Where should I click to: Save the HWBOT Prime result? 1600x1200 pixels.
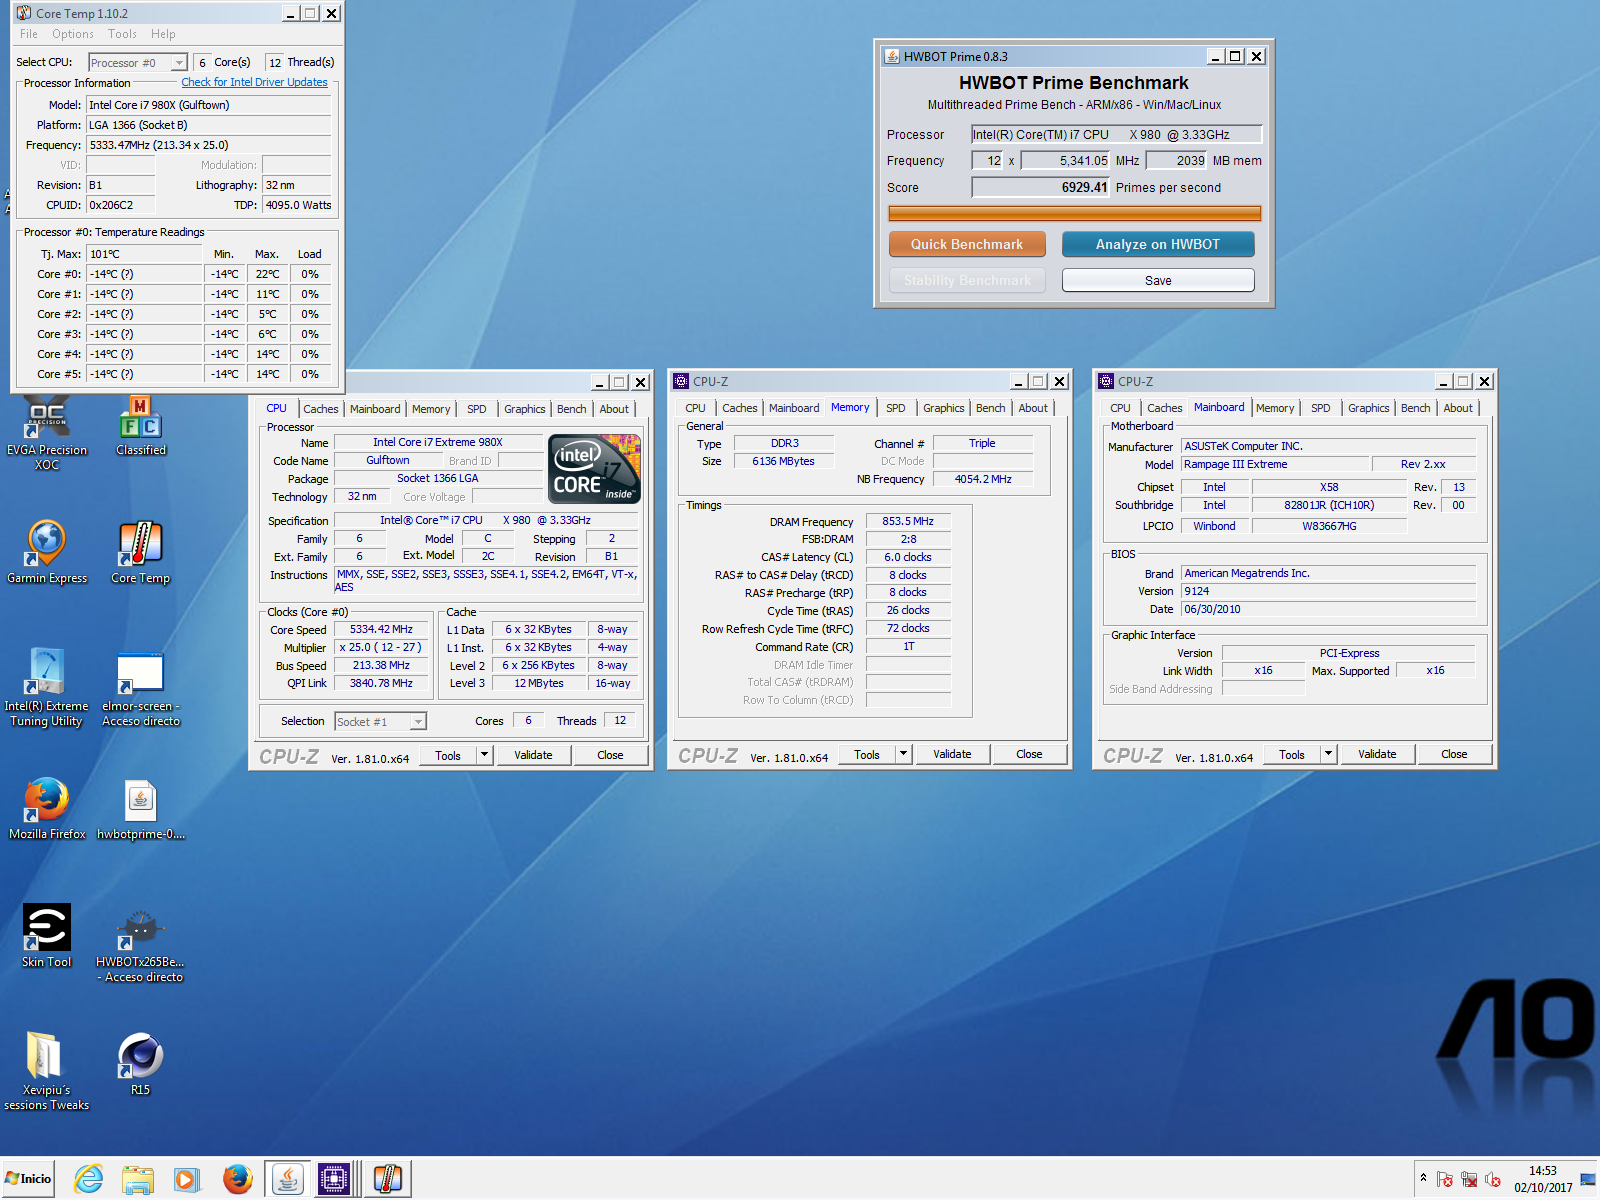point(1158,280)
